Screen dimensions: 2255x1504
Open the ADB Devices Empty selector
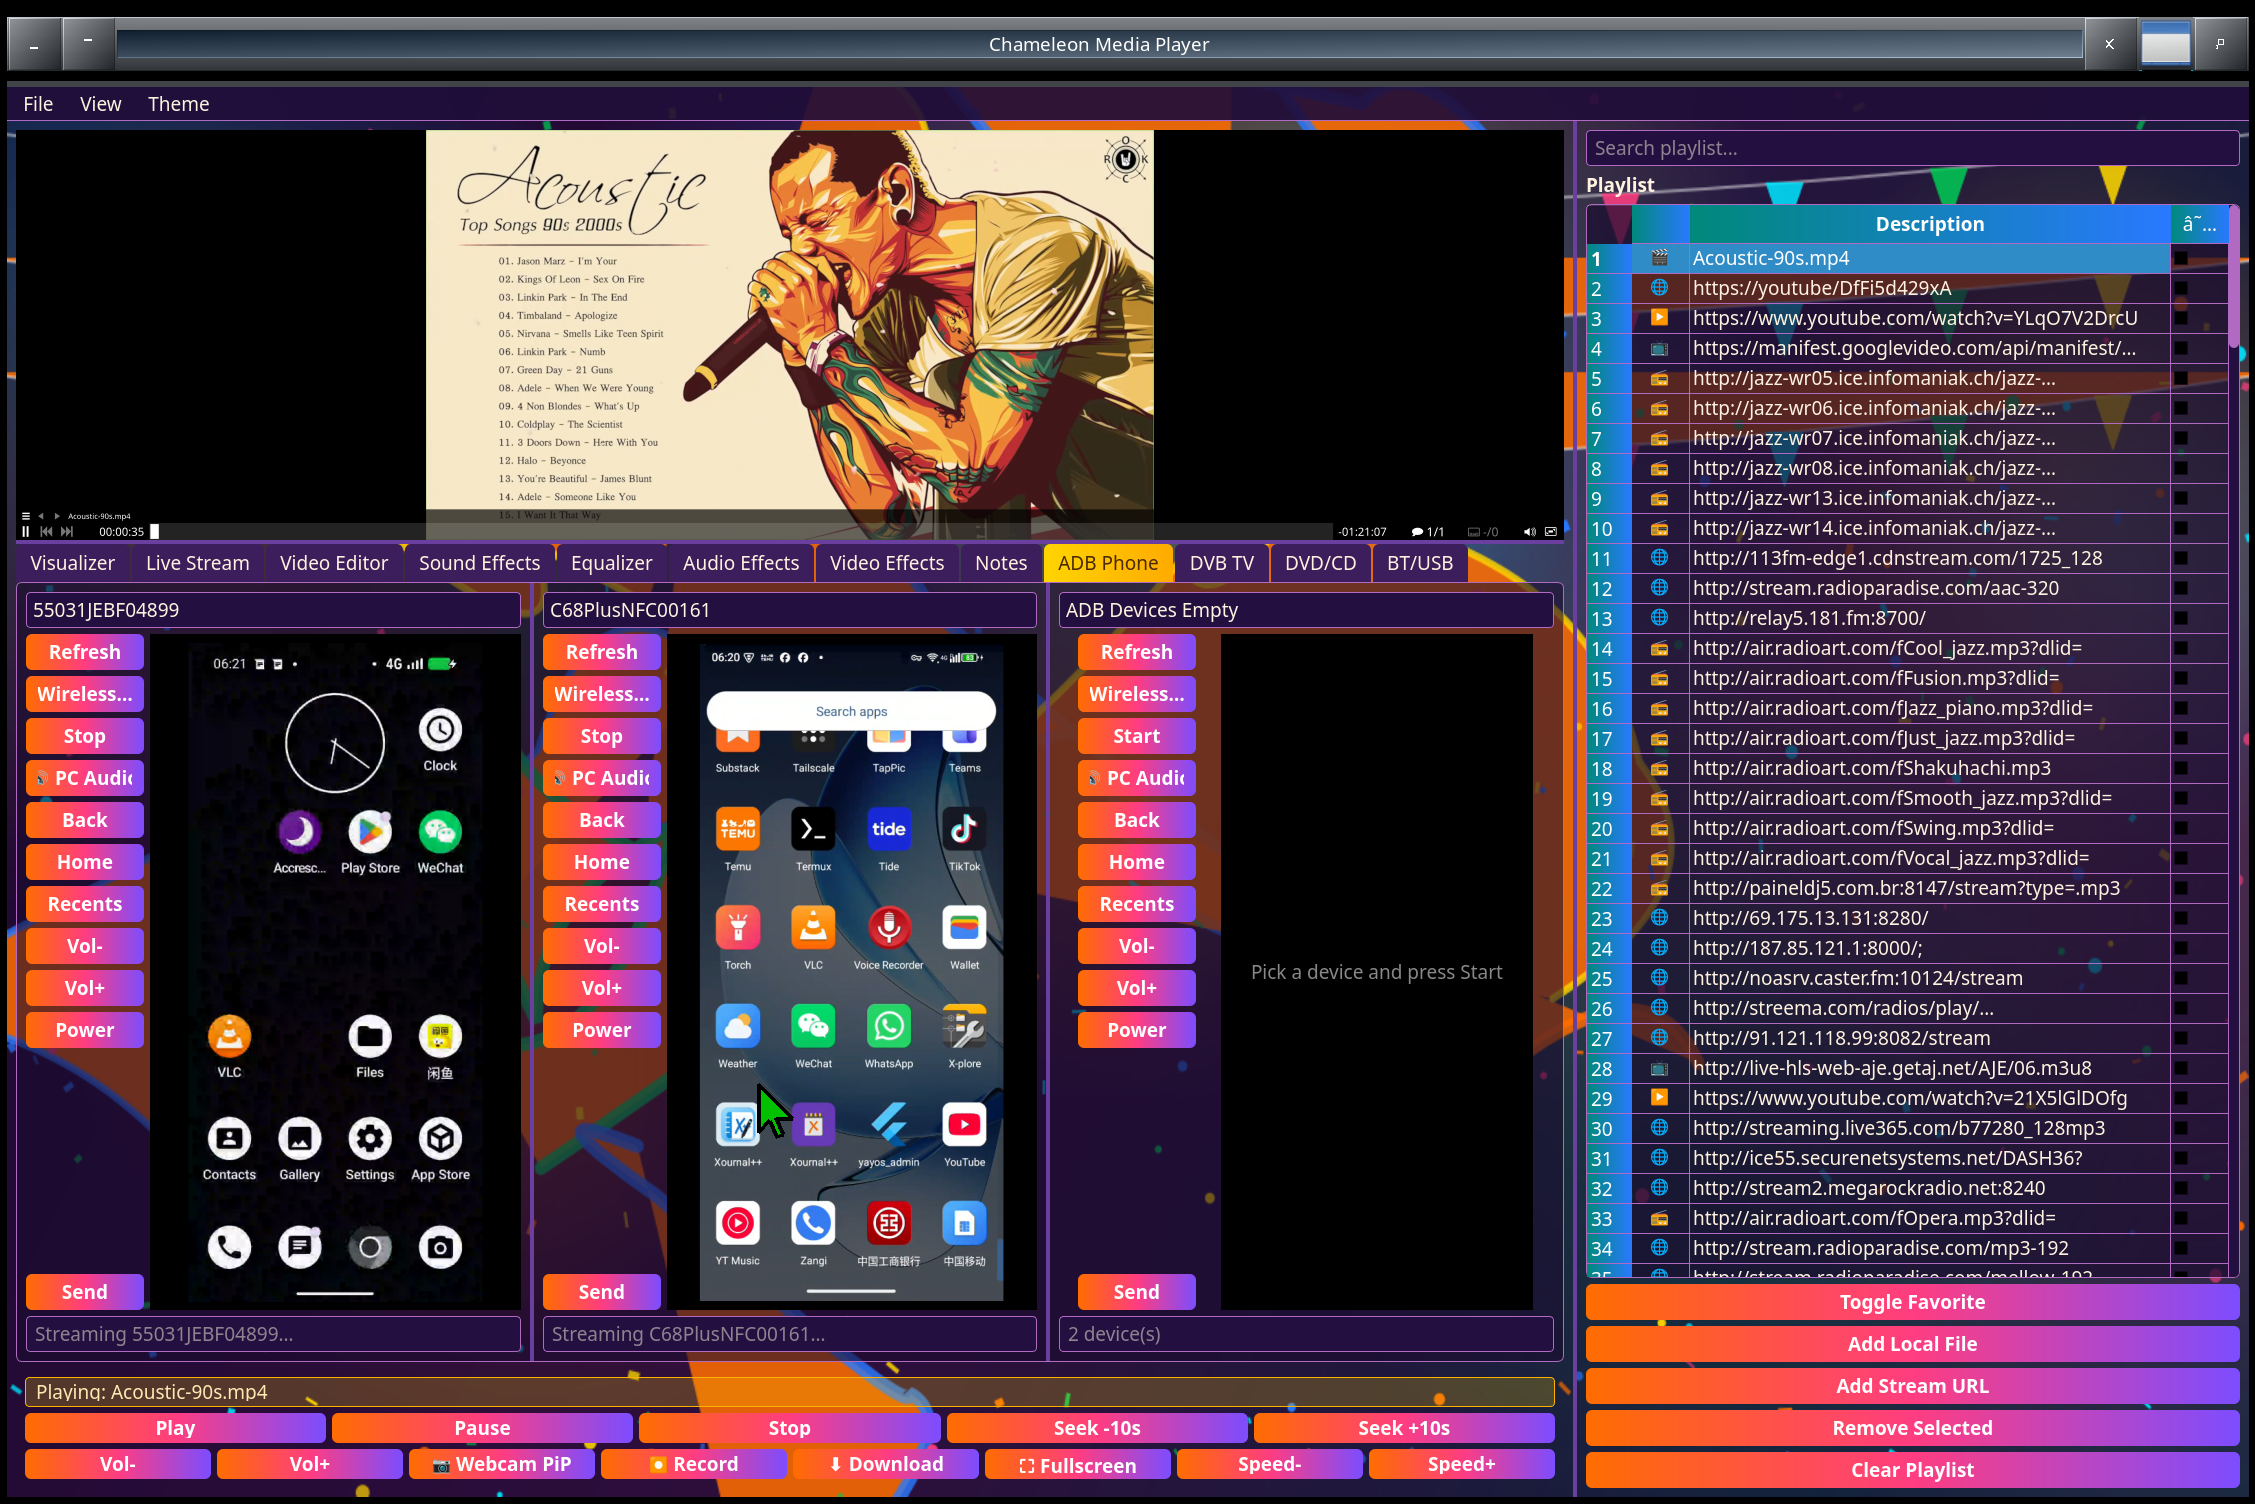1305,610
